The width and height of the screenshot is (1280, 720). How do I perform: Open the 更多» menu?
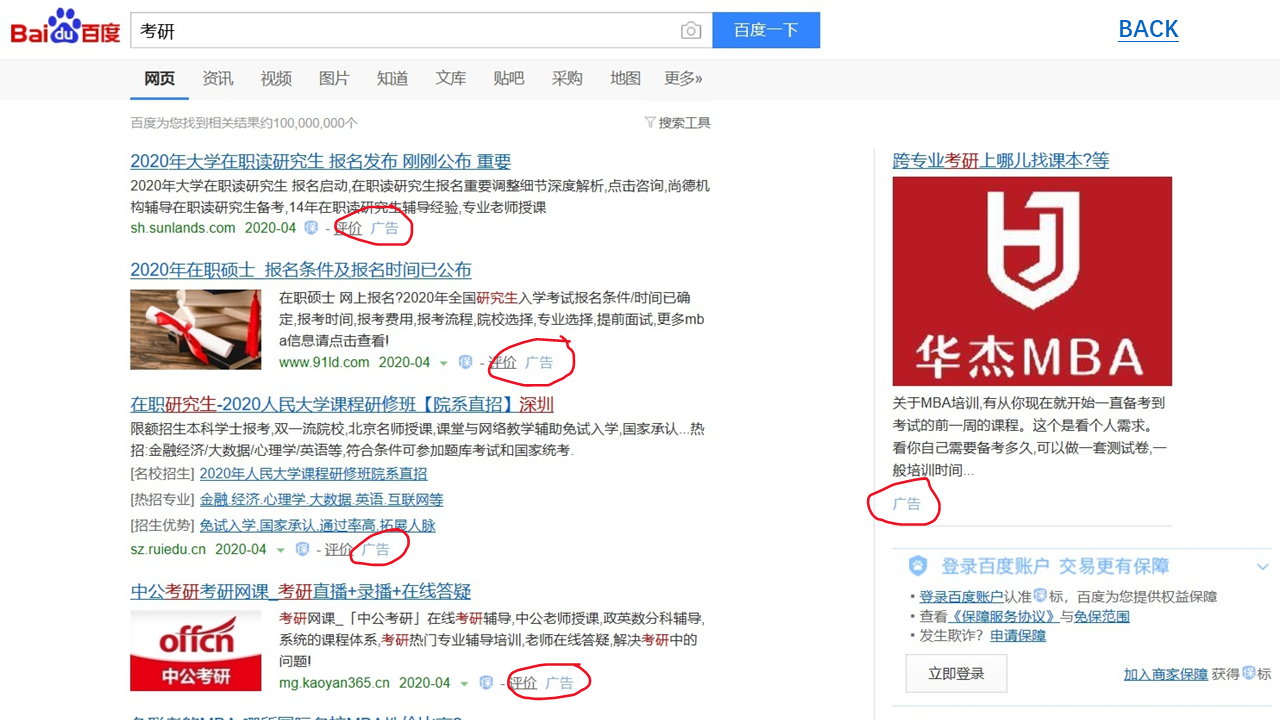683,78
